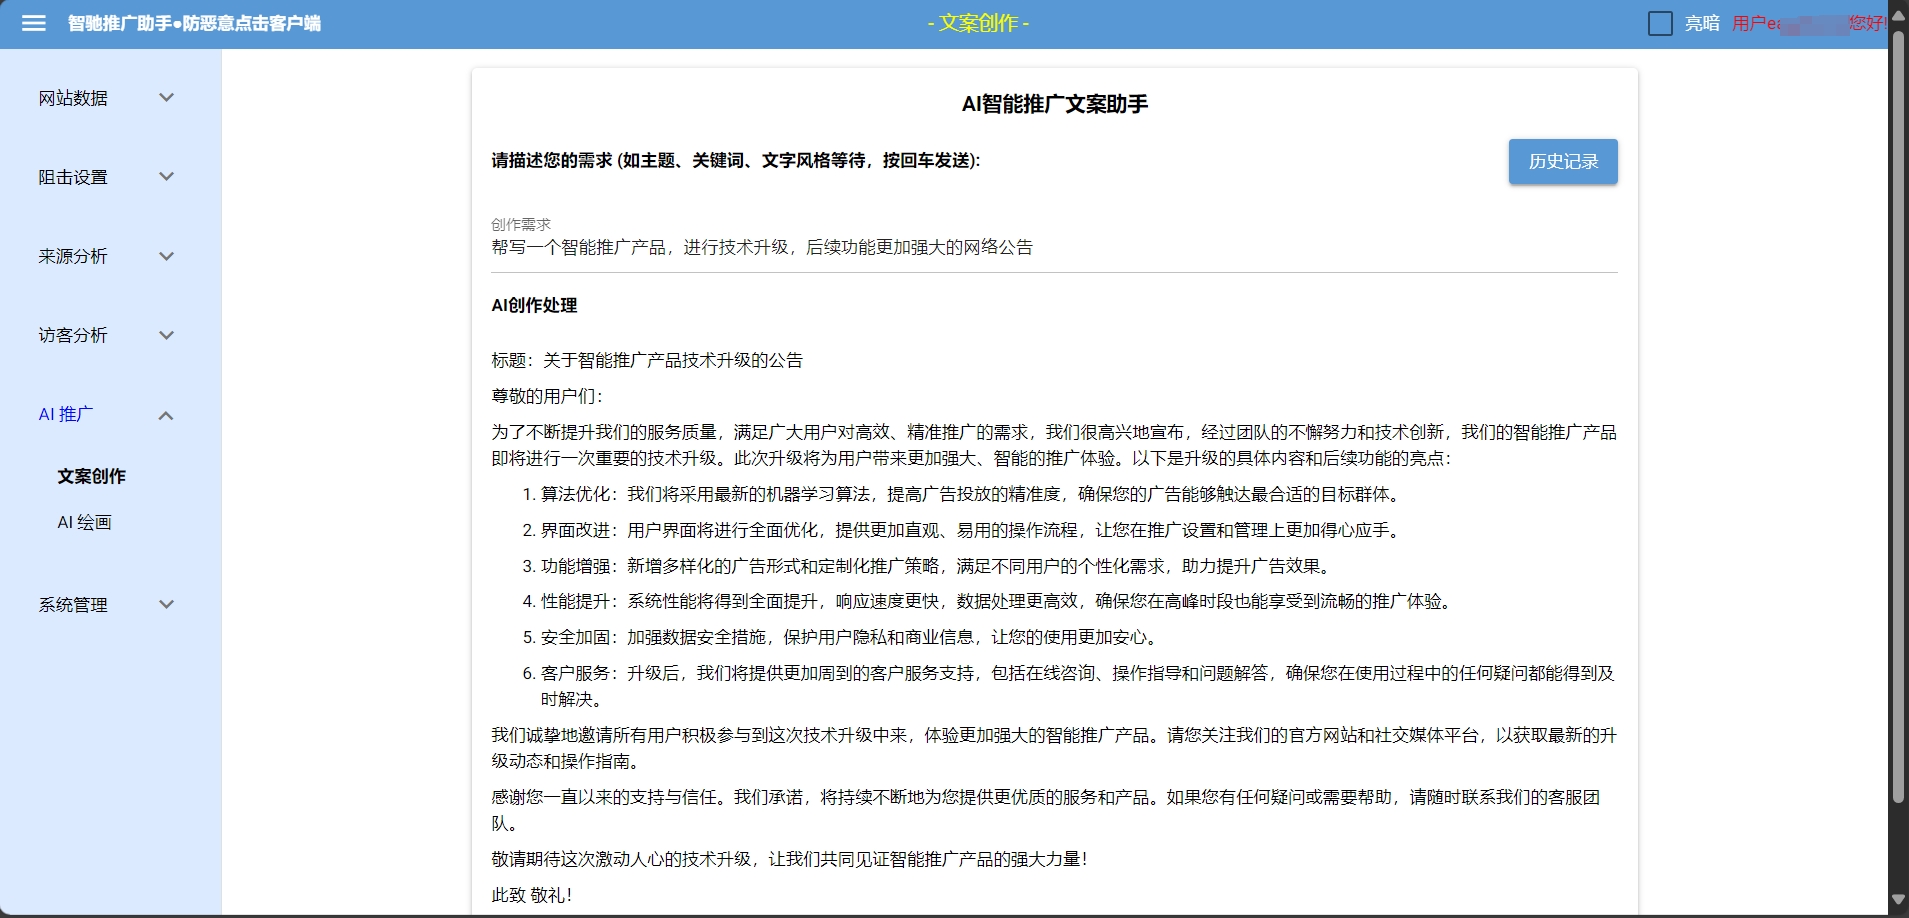Toggle the 亮暗 light/dark checkbox

point(1660,23)
